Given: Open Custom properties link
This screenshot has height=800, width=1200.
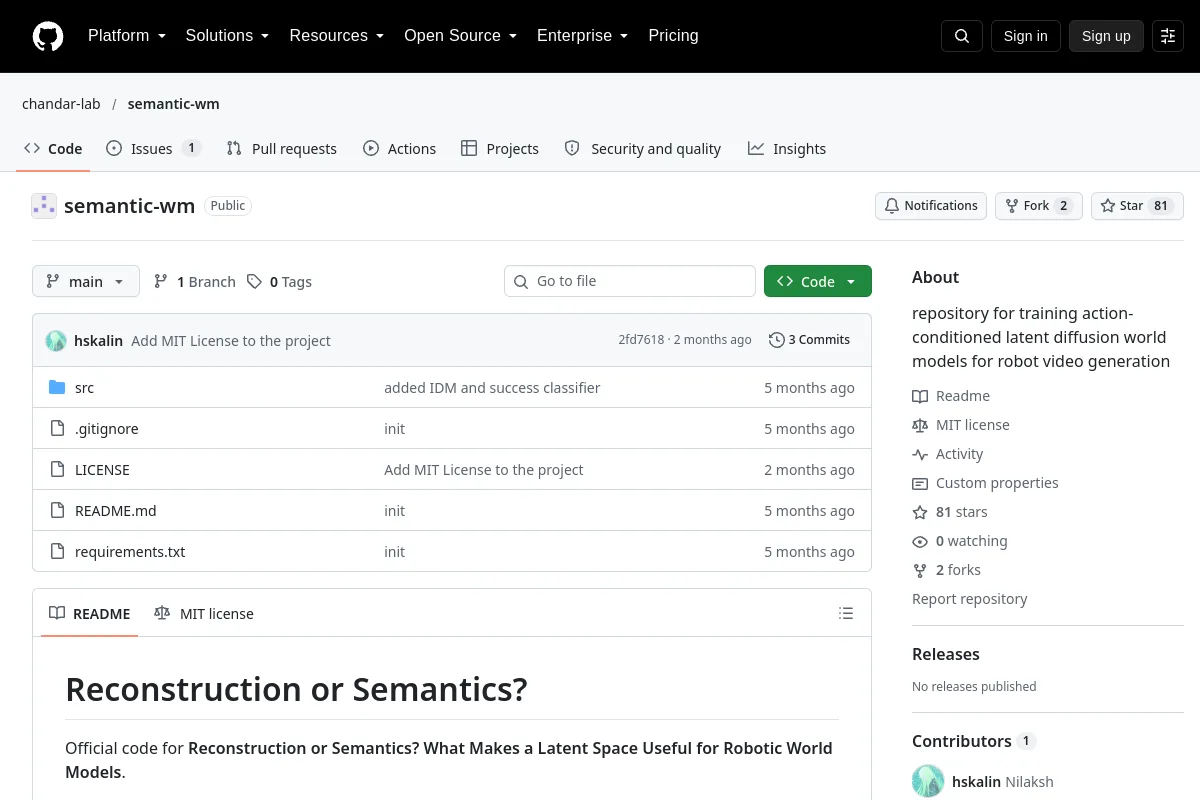Looking at the screenshot, I should tap(985, 483).
